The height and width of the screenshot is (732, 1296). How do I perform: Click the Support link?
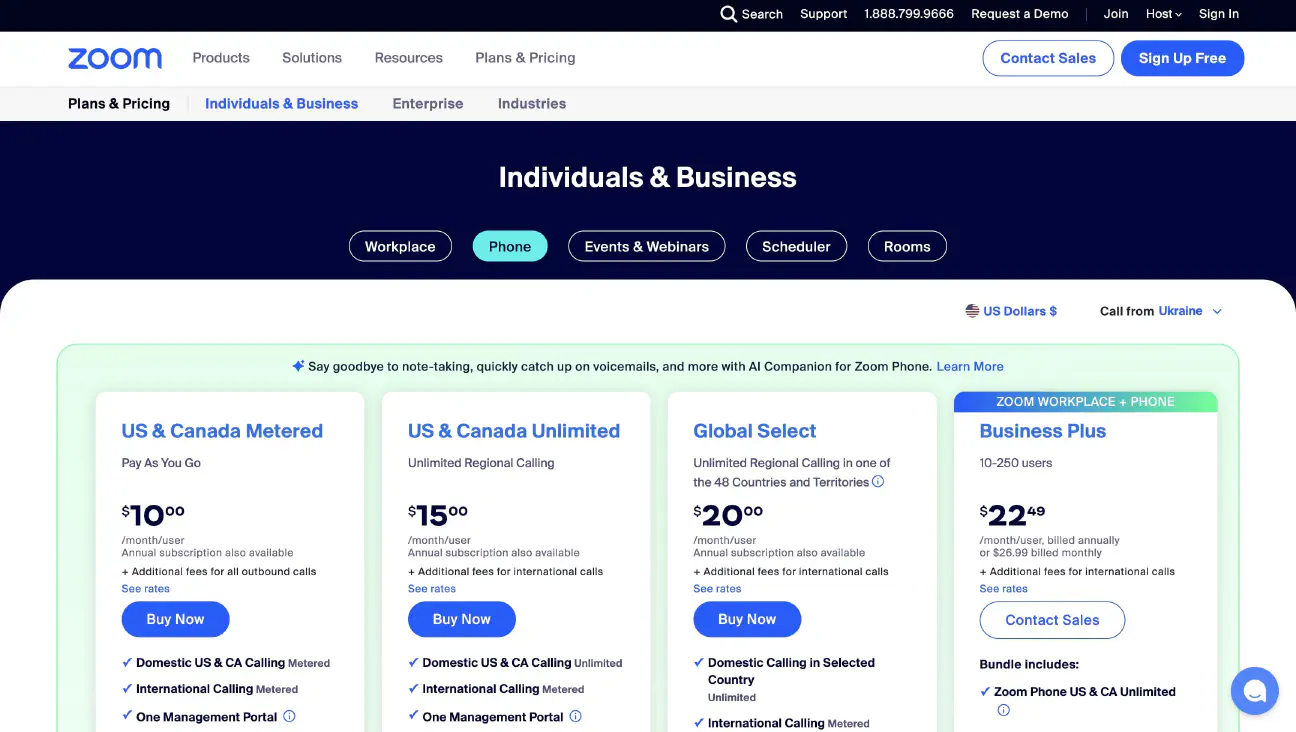[x=824, y=14]
